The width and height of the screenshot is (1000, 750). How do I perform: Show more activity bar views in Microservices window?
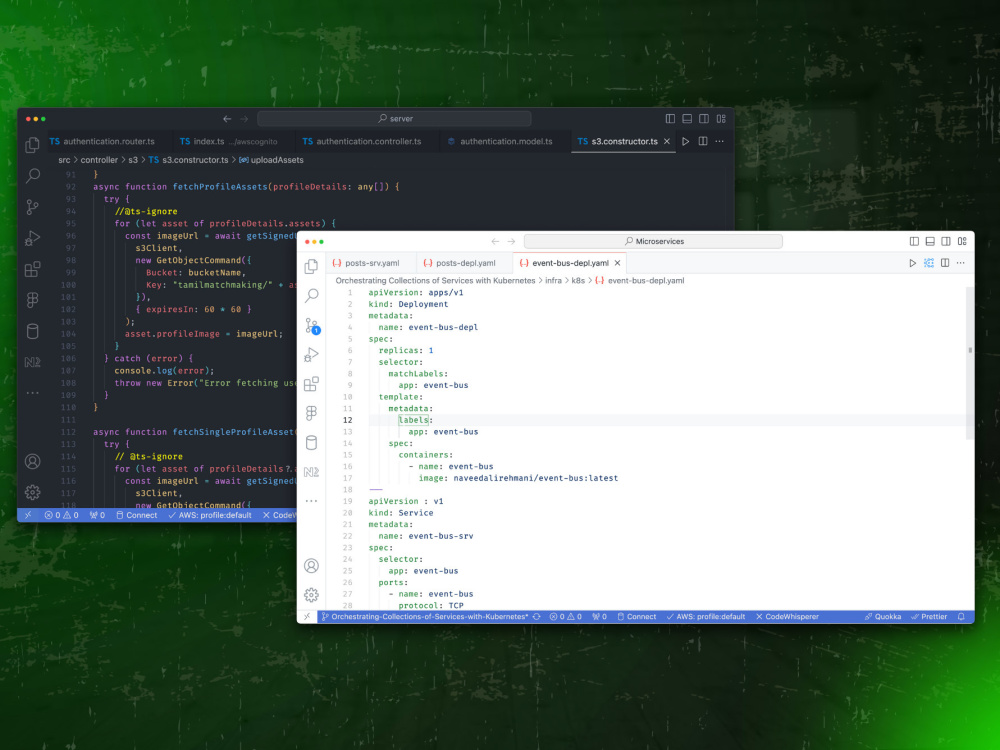tap(311, 501)
